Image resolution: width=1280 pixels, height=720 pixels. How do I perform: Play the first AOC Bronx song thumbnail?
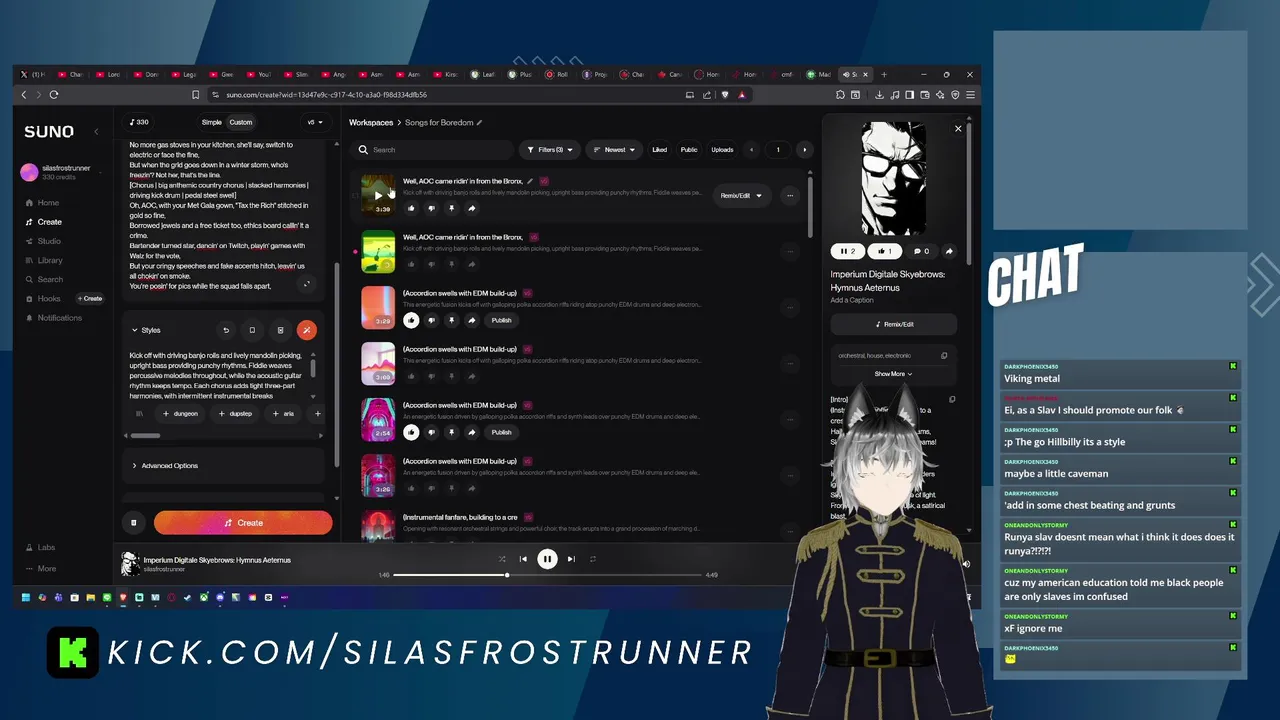[378, 195]
